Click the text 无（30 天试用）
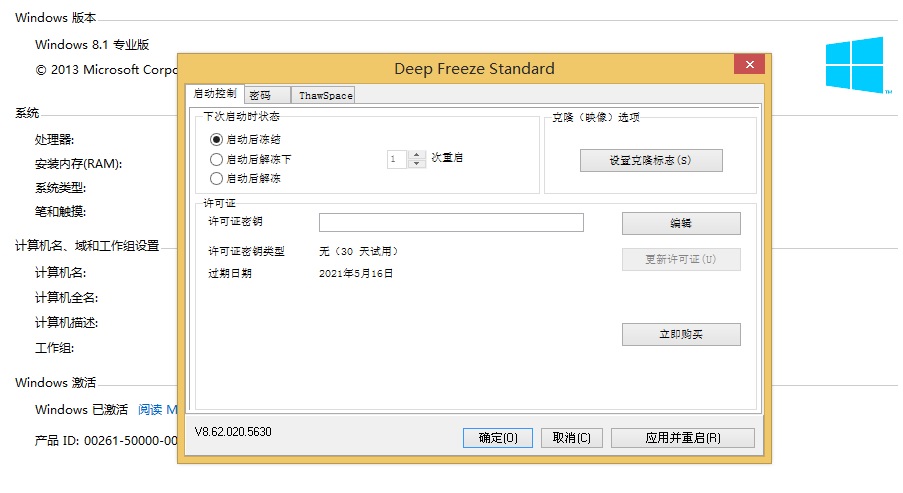Image resolution: width=903 pixels, height=493 pixels. pyautogui.click(x=358, y=252)
